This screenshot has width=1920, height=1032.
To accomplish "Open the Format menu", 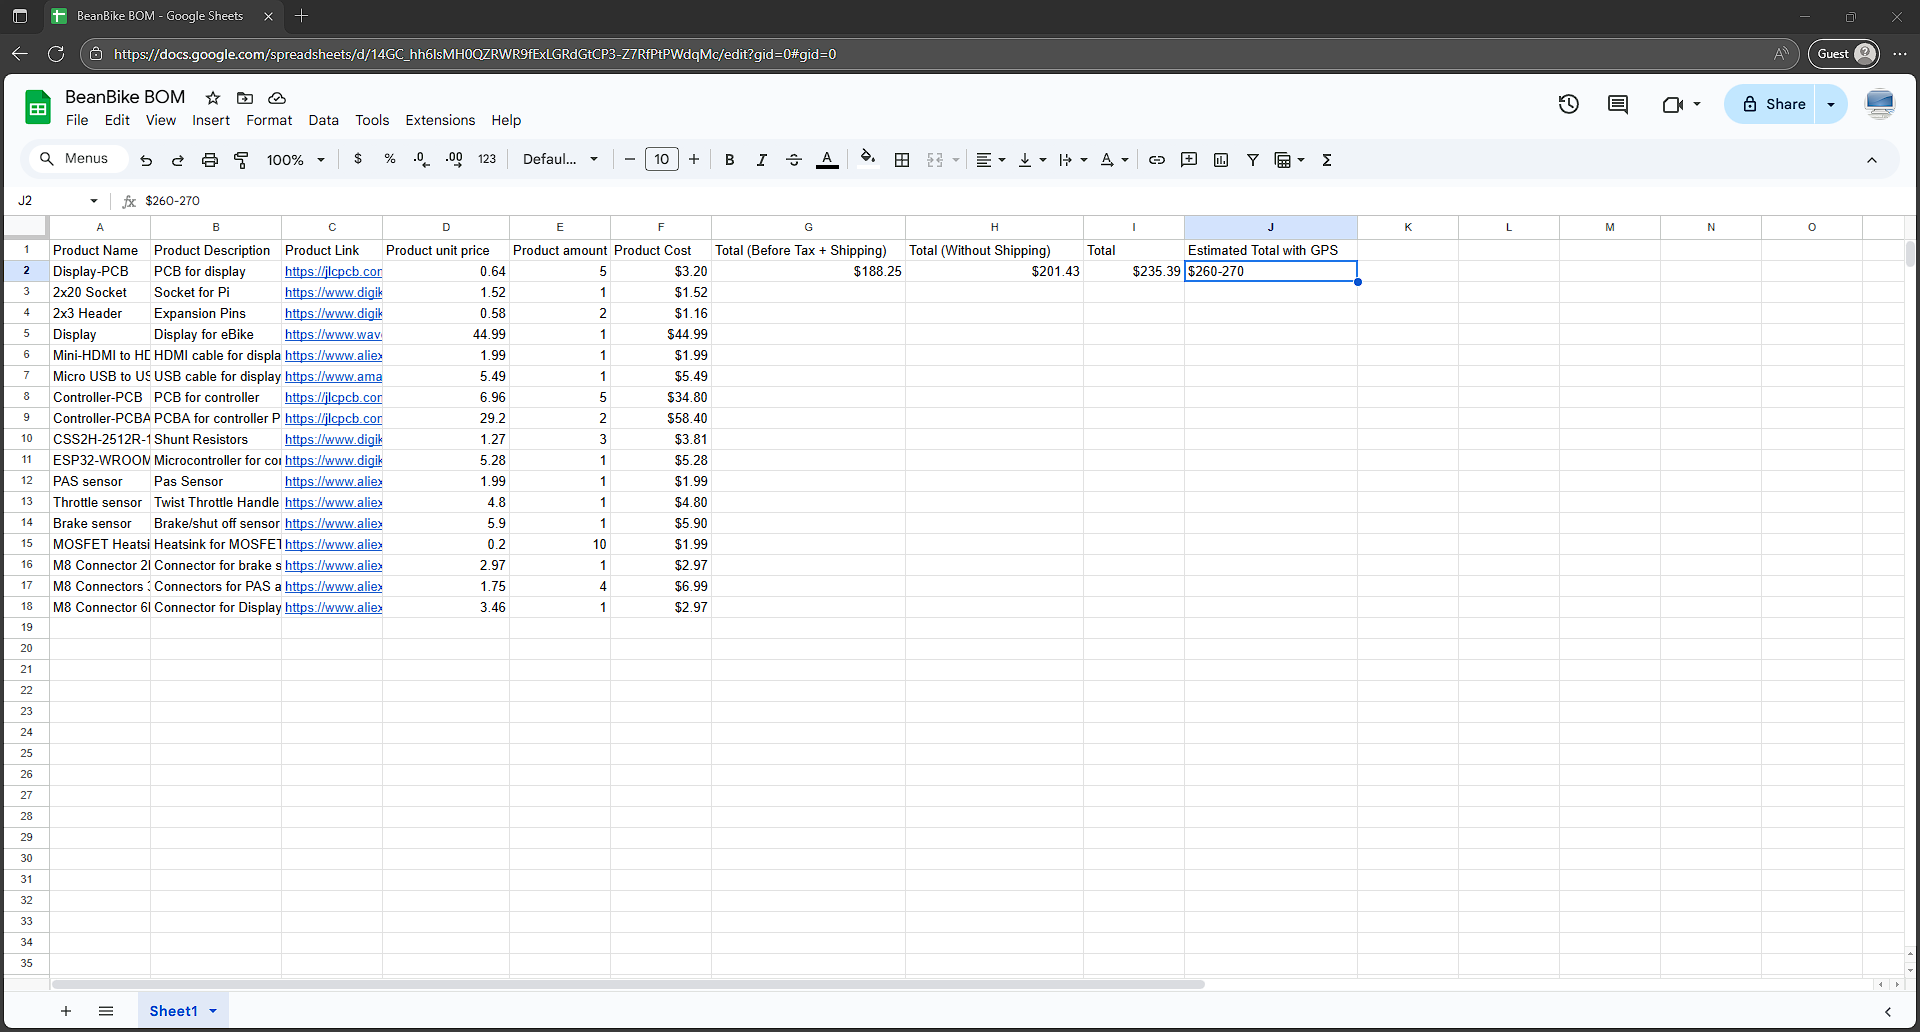I will tap(269, 120).
